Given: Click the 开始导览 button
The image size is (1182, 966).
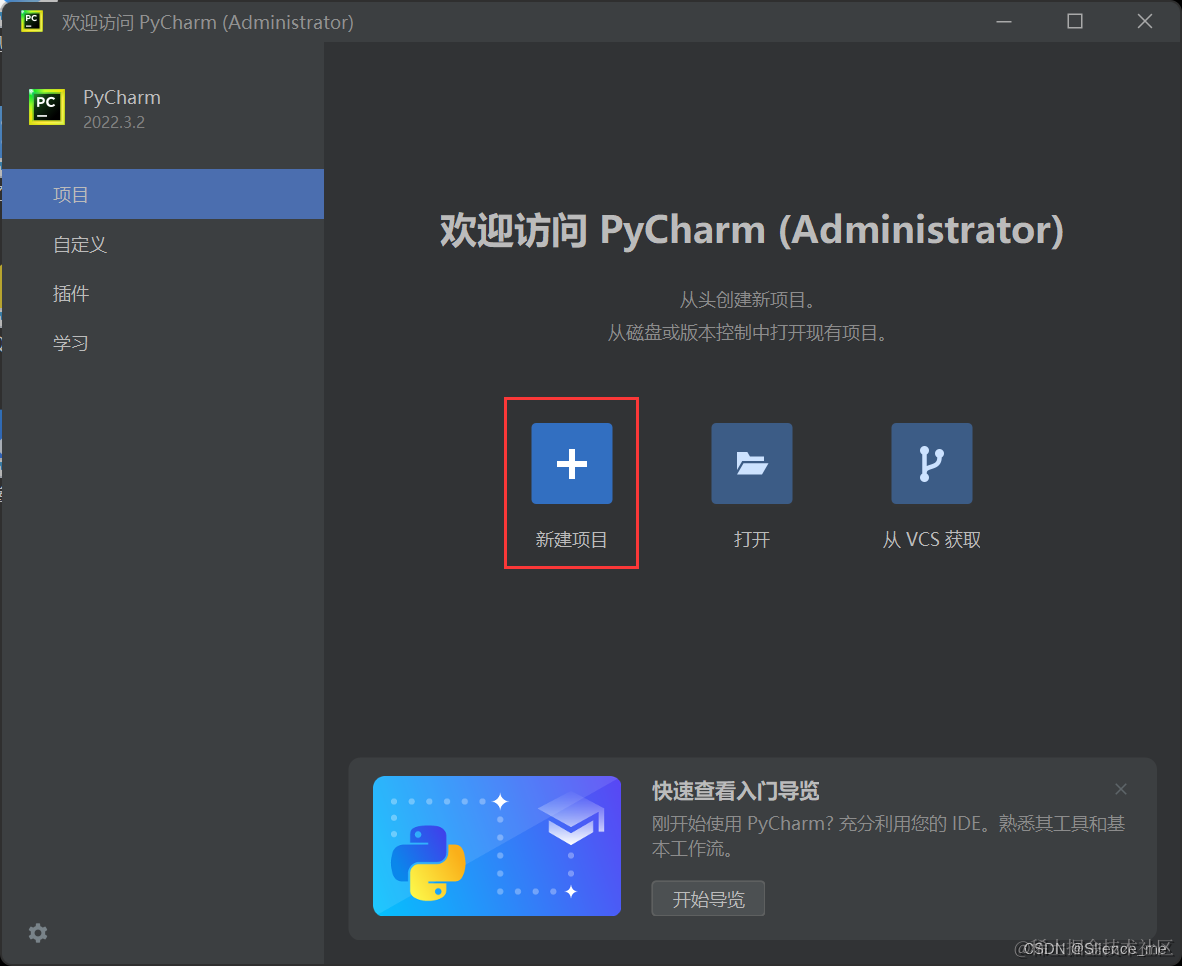Looking at the screenshot, I should click(x=708, y=898).
